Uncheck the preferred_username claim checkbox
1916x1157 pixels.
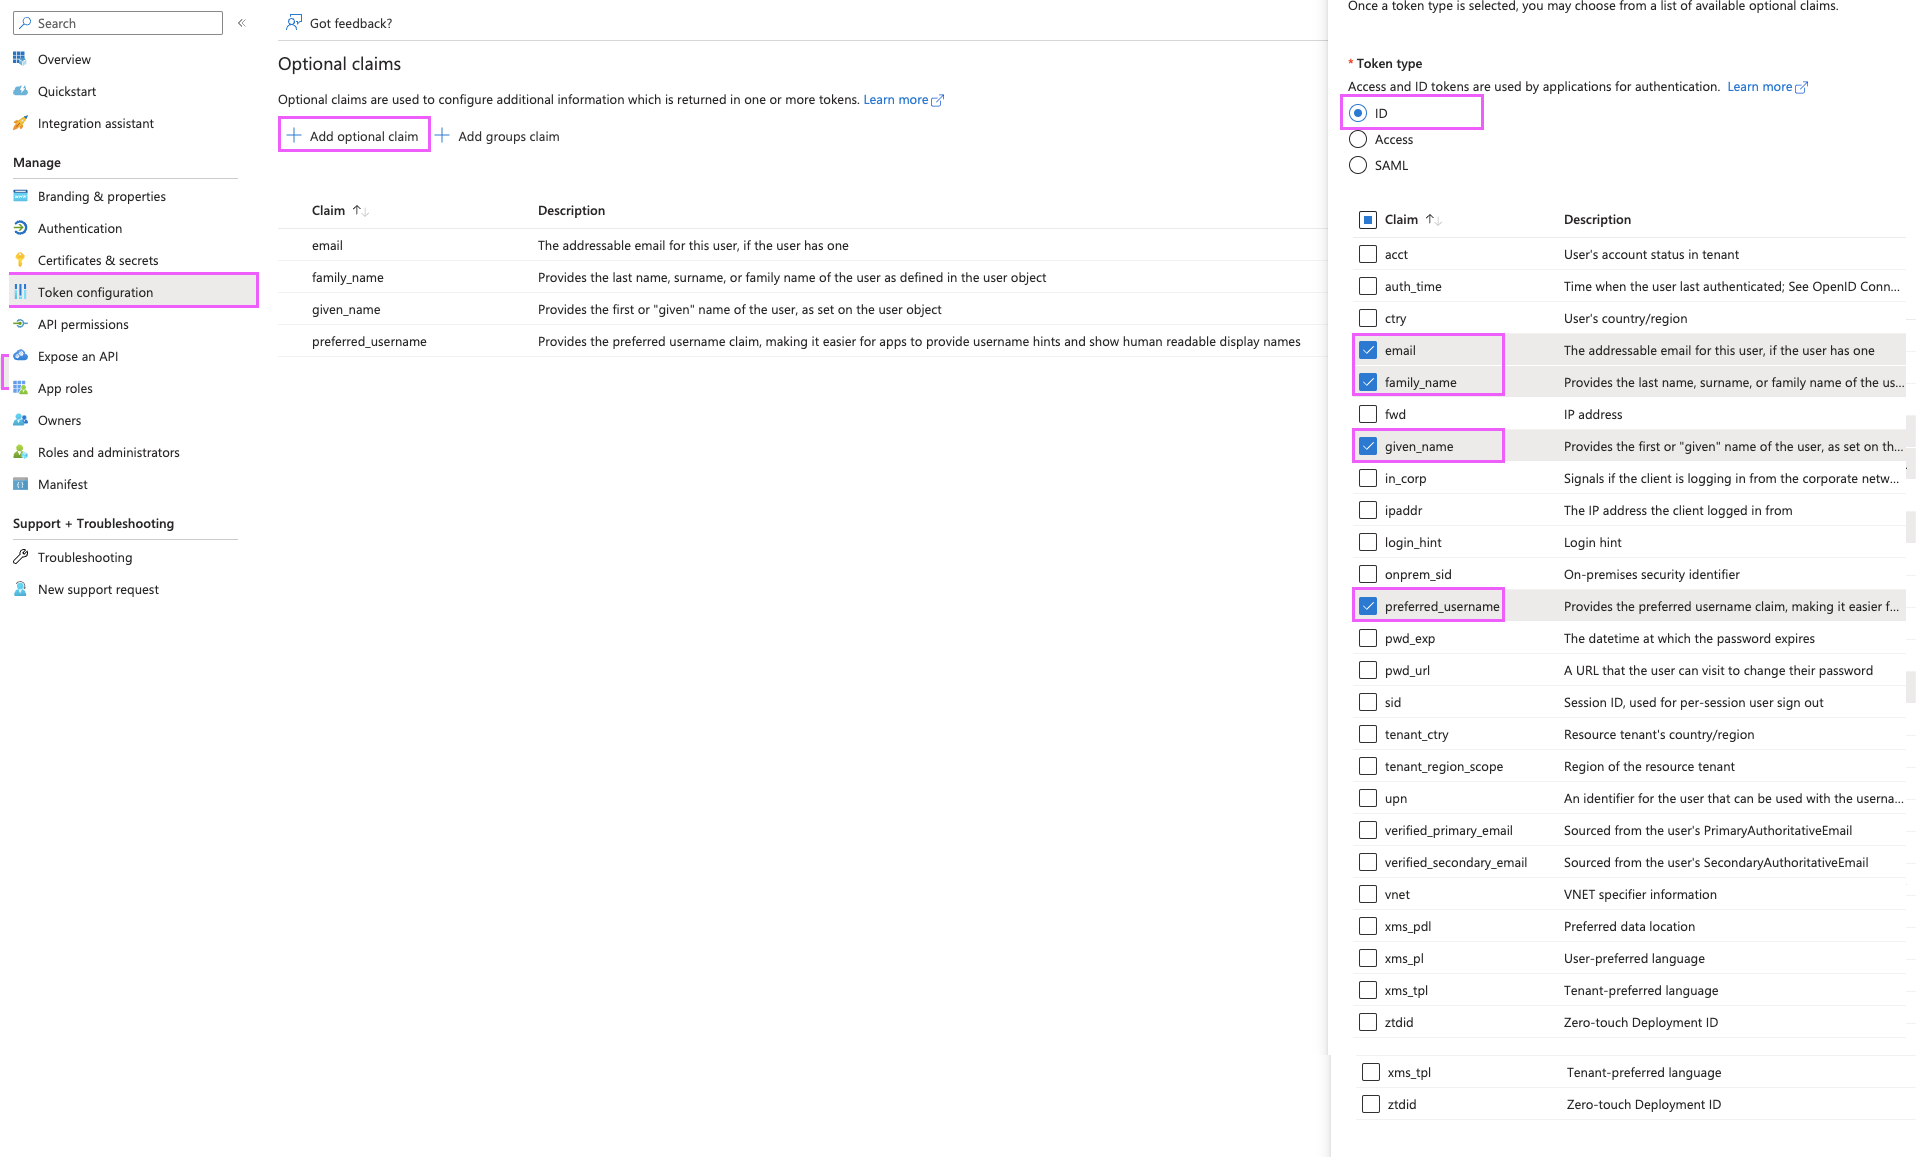(1368, 606)
